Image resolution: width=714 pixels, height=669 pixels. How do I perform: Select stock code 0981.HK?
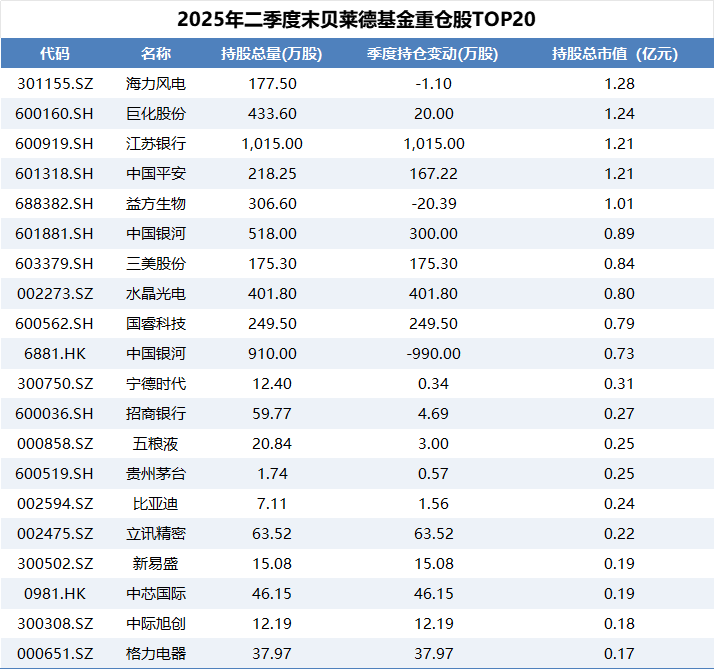55,594
